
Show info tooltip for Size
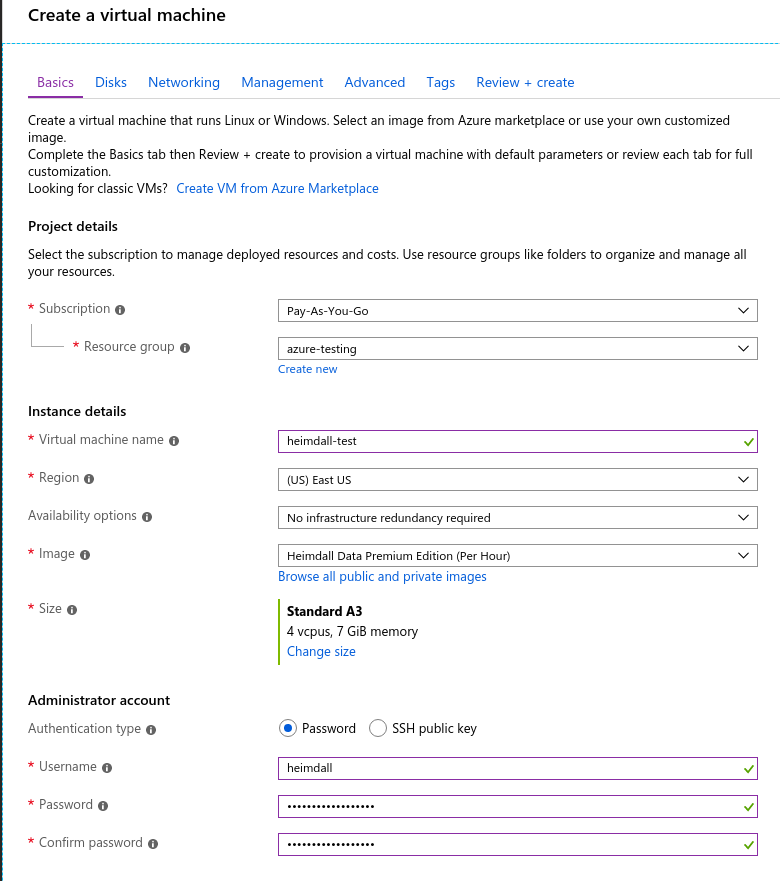(x=72, y=610)
